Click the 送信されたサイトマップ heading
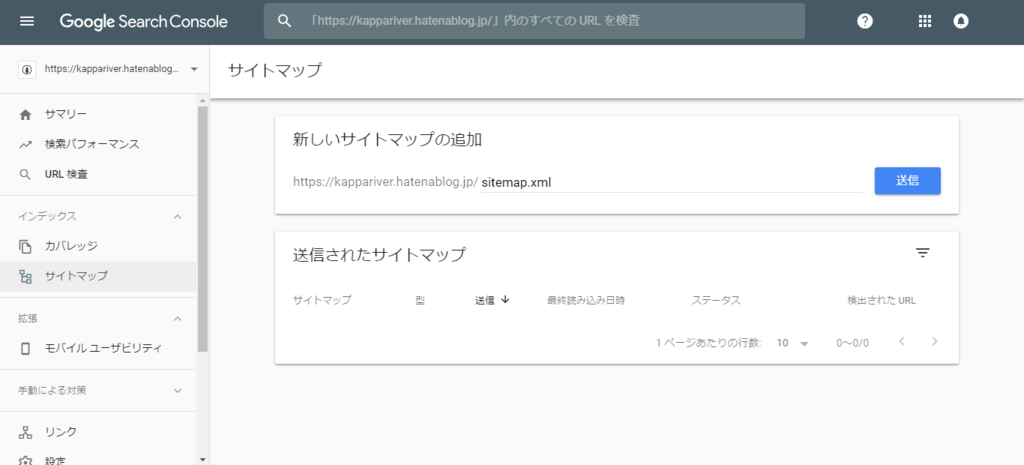Image resolution: width=1024 pixels, height=465 pixels. 379,255
